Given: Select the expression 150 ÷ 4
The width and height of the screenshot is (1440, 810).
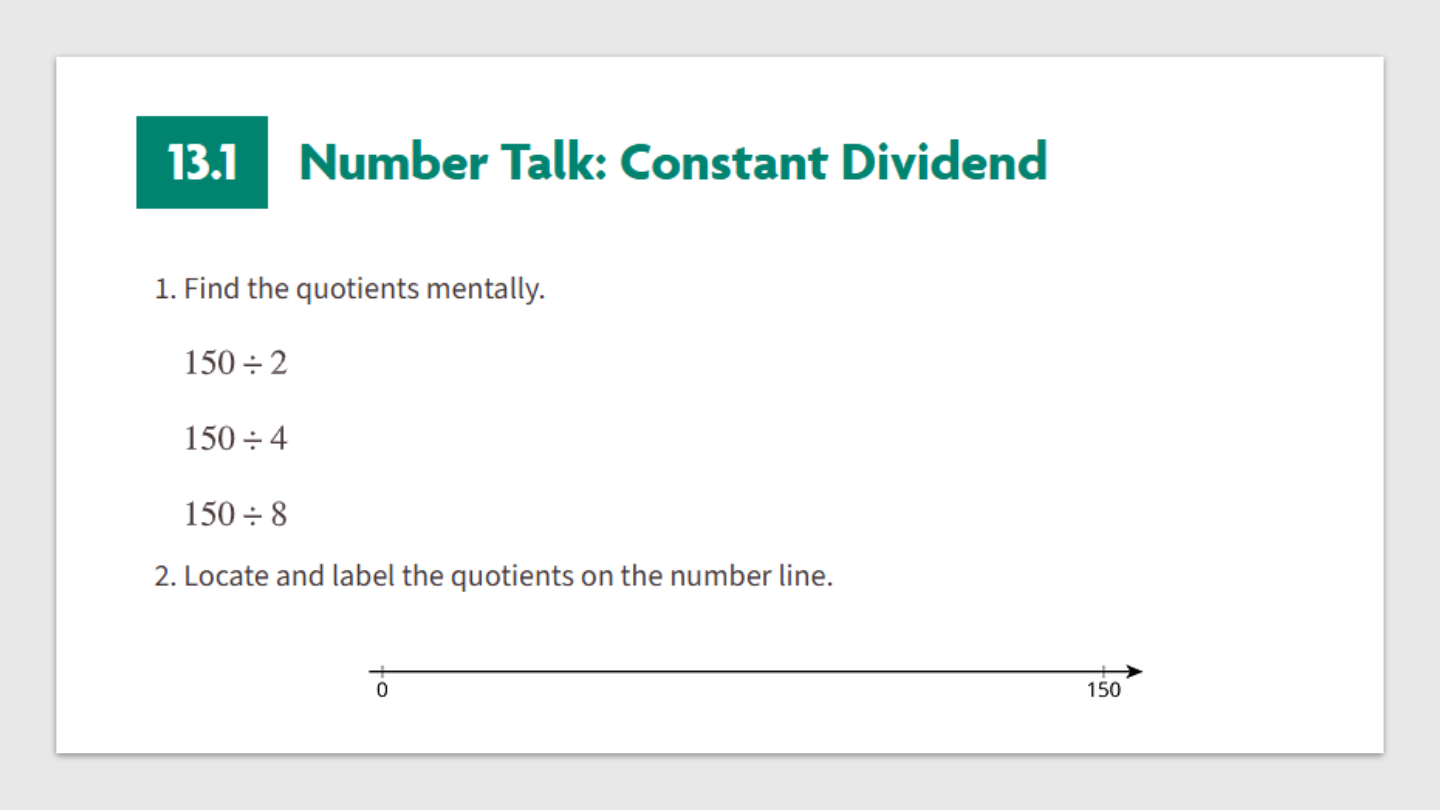Looking at the screenshot, I should [235, 438].
